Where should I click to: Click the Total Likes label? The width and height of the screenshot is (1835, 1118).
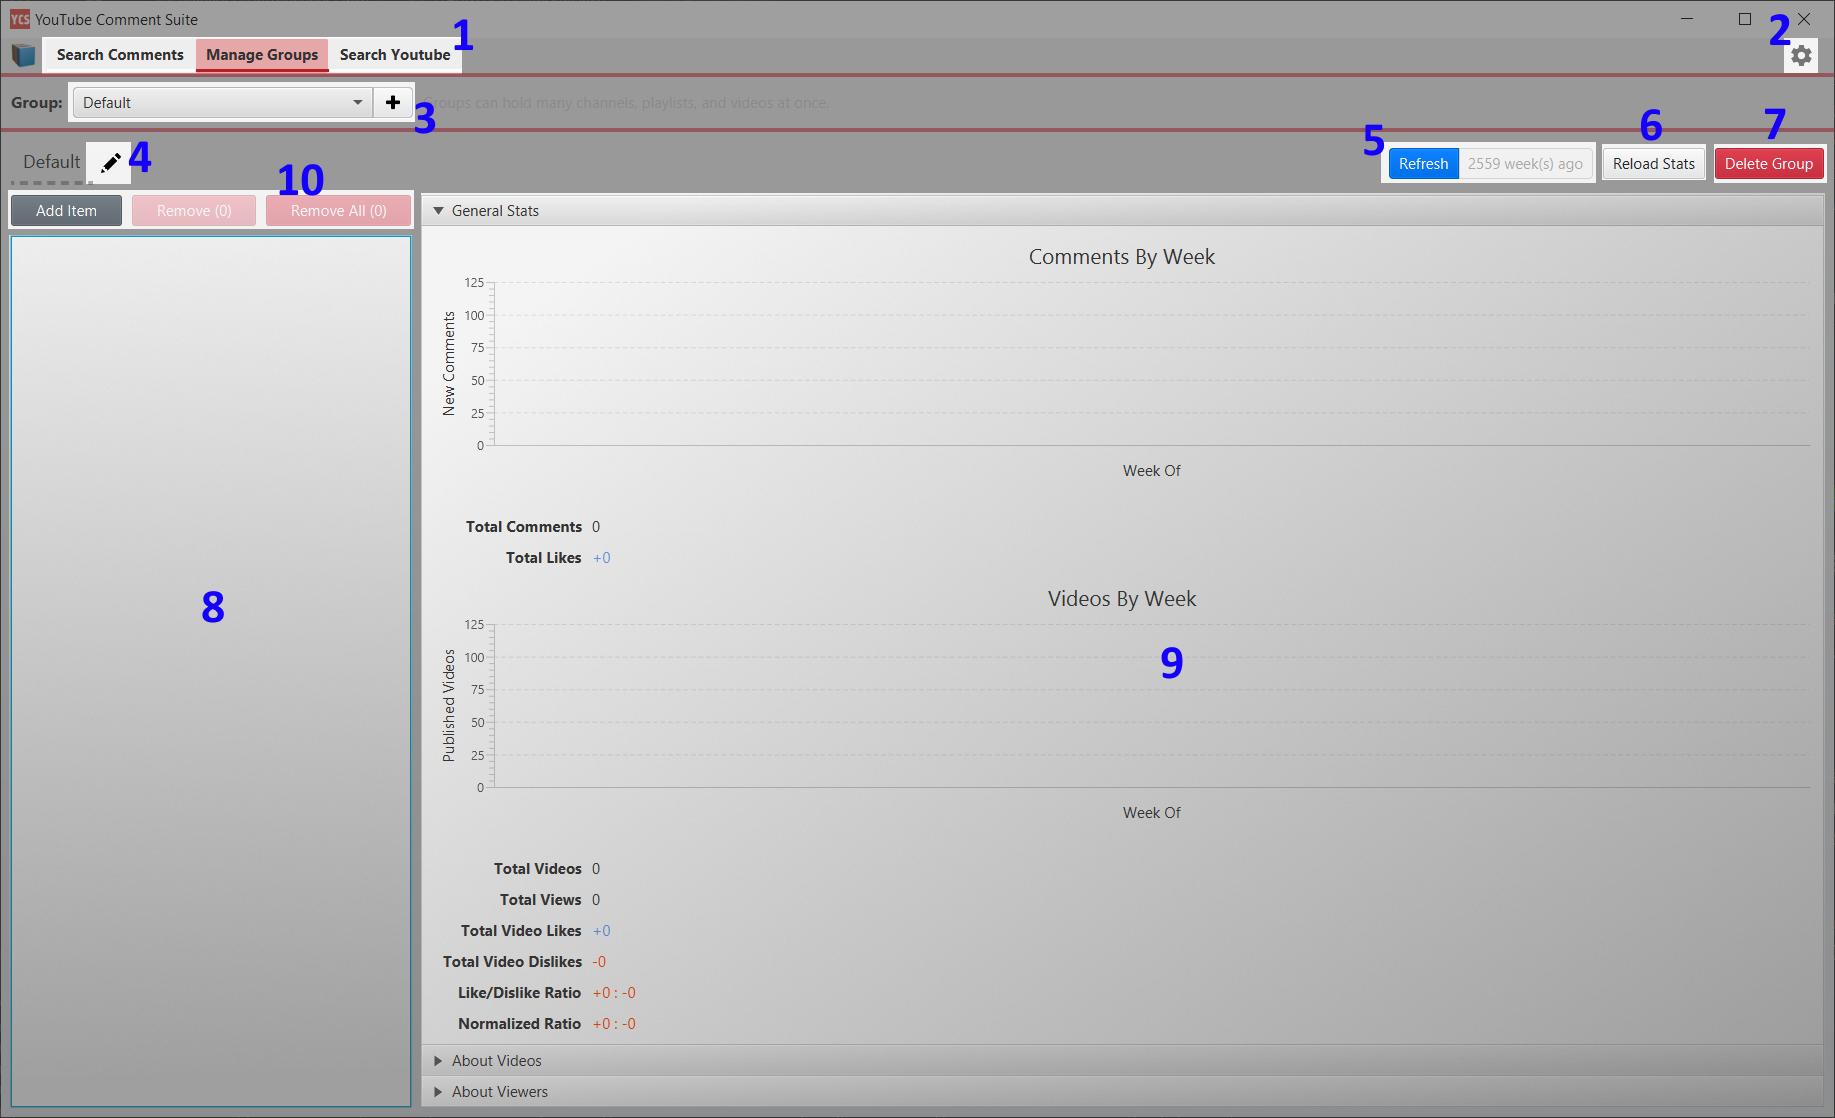[x=543, y=558]
